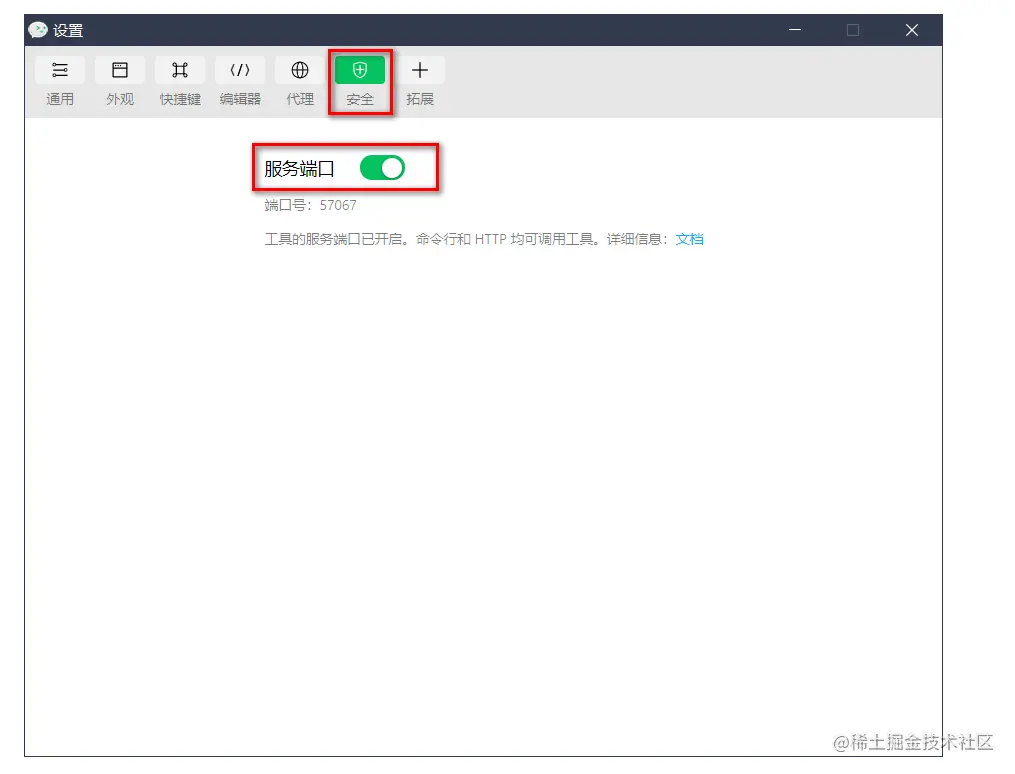Viewport: 1015px width, 774px height.
Task: Minimize the 设置 window
Action: [x=795, y=30]
